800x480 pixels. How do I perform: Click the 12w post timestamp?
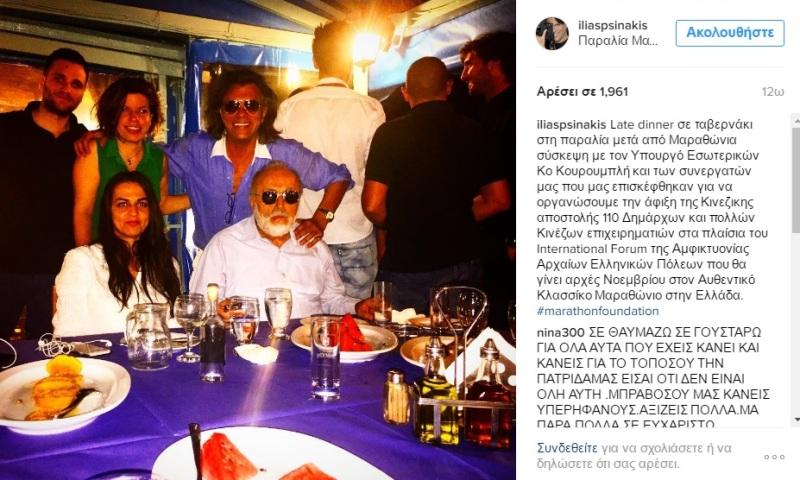(x=772, y=92)
